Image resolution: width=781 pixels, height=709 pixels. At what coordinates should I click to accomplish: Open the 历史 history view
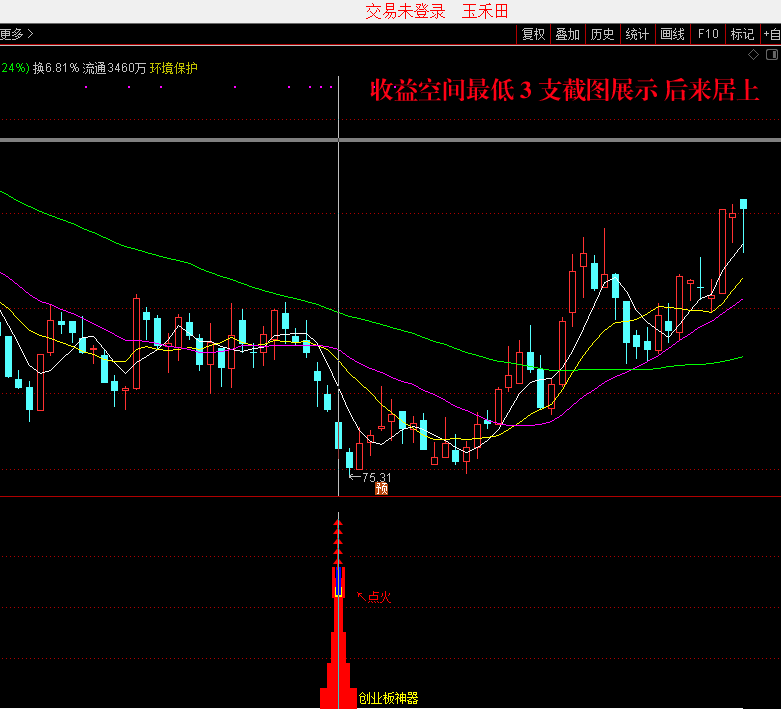tap(602, 34)
